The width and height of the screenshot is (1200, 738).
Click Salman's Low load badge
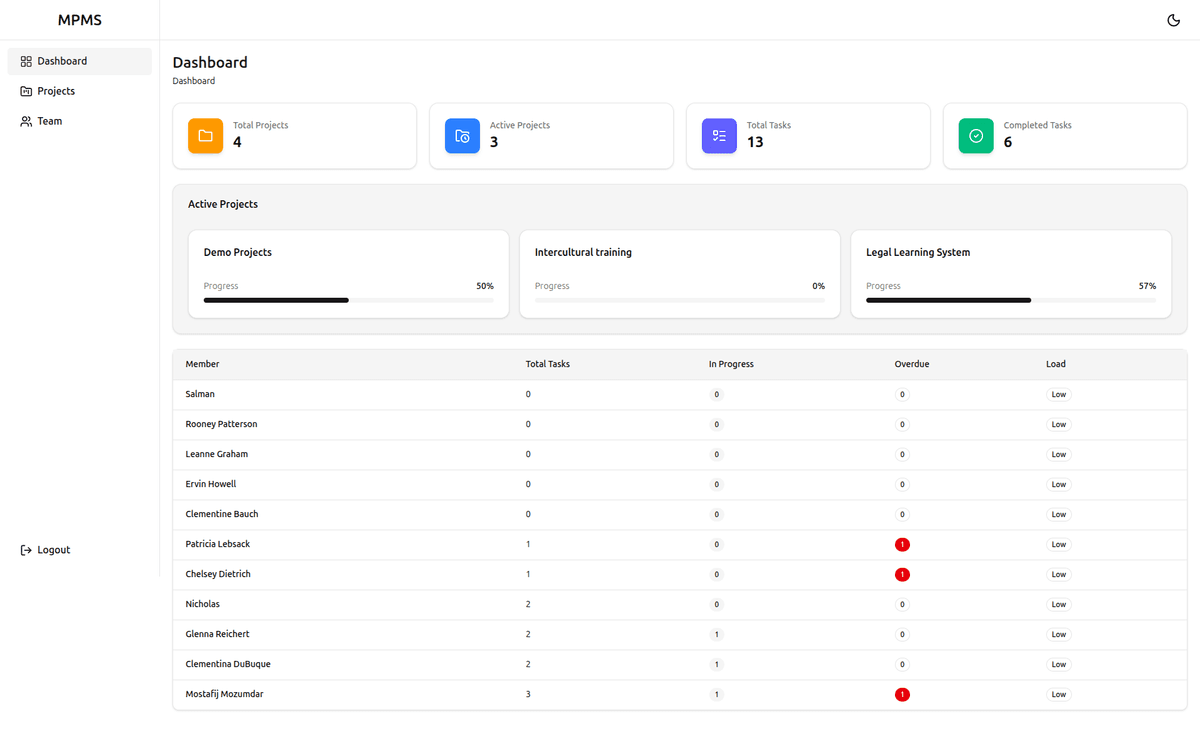1058,395
